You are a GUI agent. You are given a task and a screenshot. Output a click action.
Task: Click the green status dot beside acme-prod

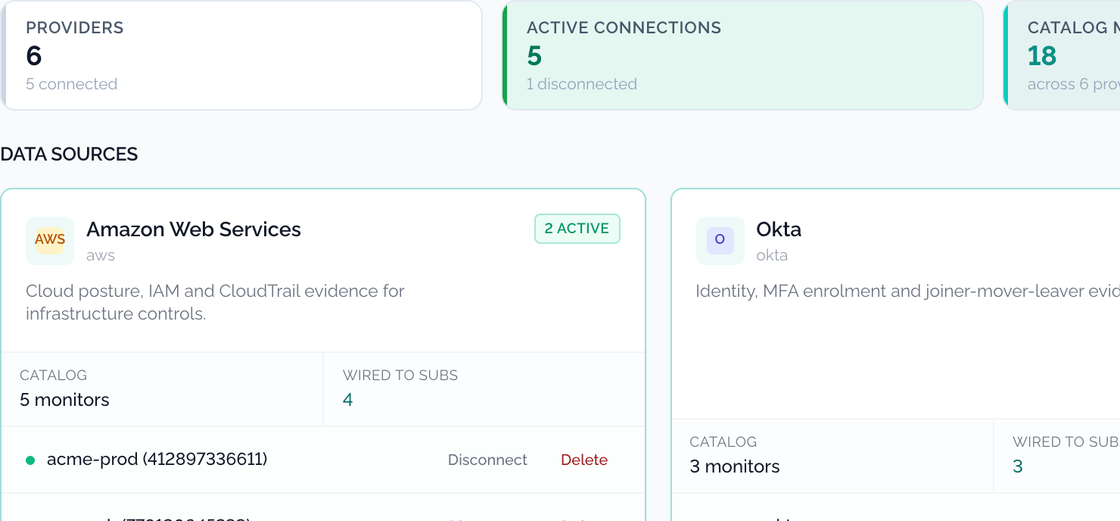(30, 461)
